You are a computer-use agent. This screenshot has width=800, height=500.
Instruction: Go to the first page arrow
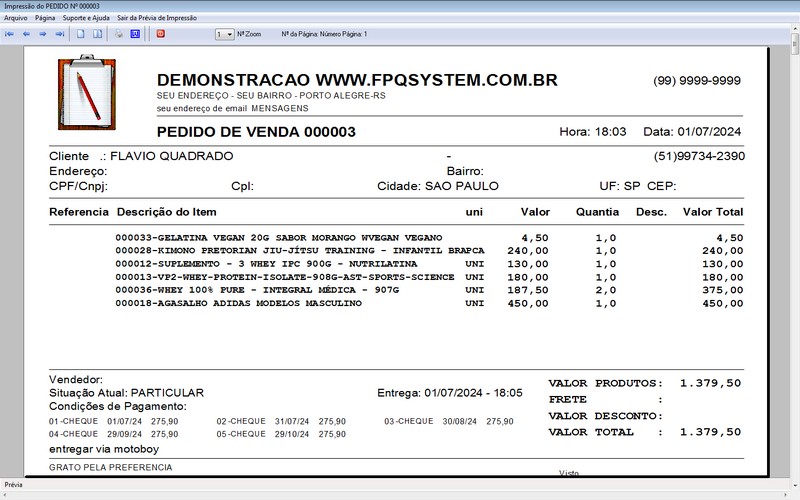[x=9, y=34]
